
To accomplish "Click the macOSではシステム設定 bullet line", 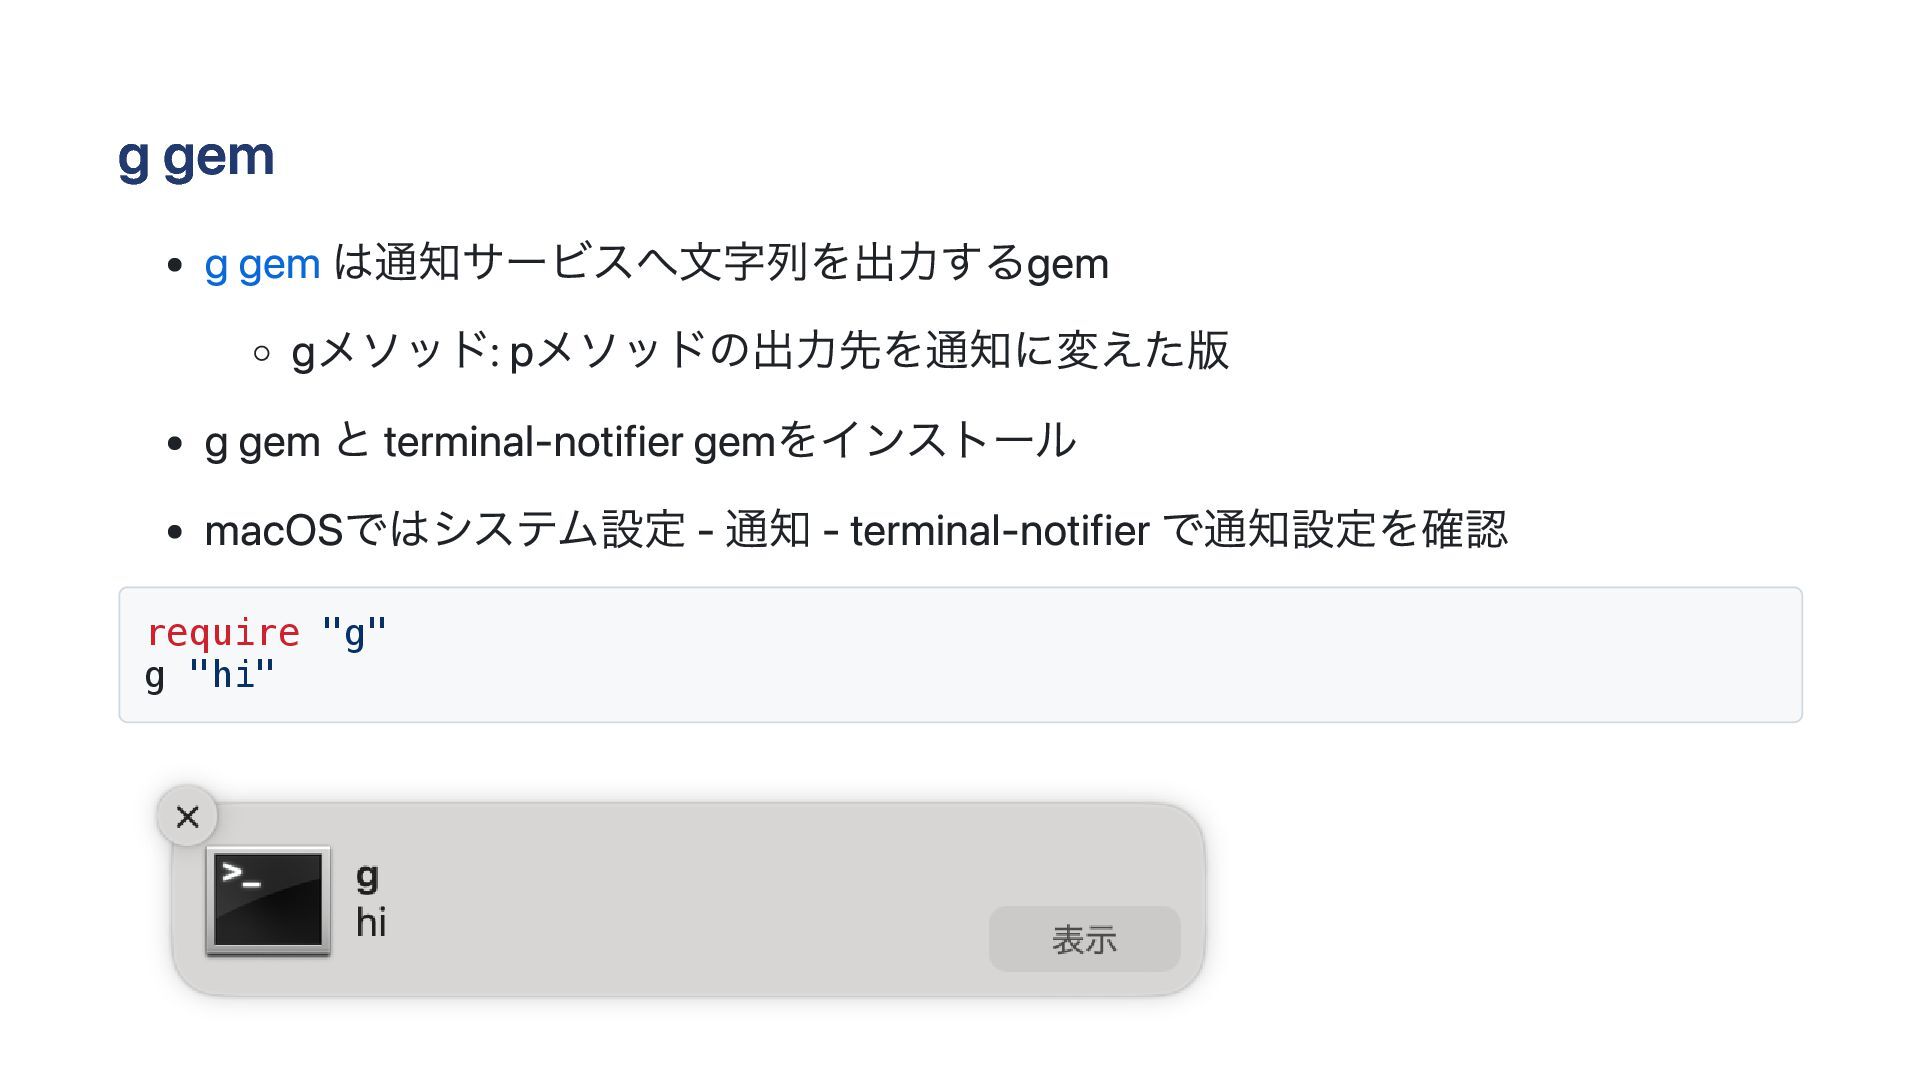I will [x=856, y=529].
